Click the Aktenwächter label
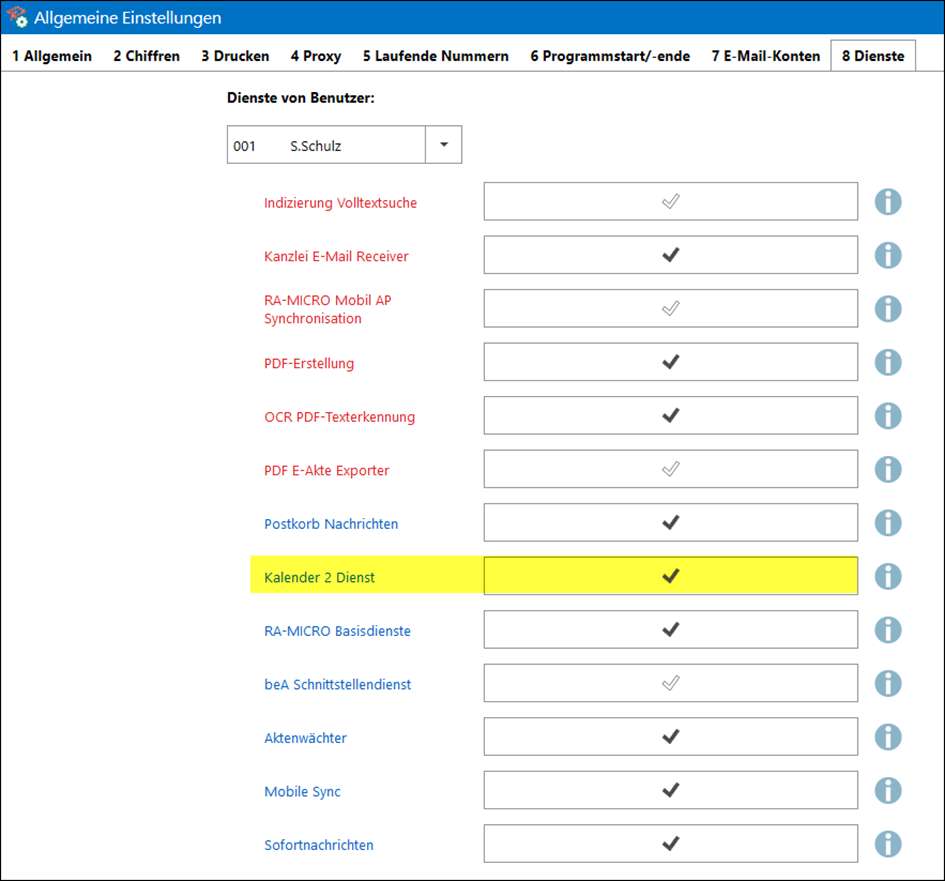The width and height of the screenshot is (945, 881). pyautogui.click(x=305, y=738)
